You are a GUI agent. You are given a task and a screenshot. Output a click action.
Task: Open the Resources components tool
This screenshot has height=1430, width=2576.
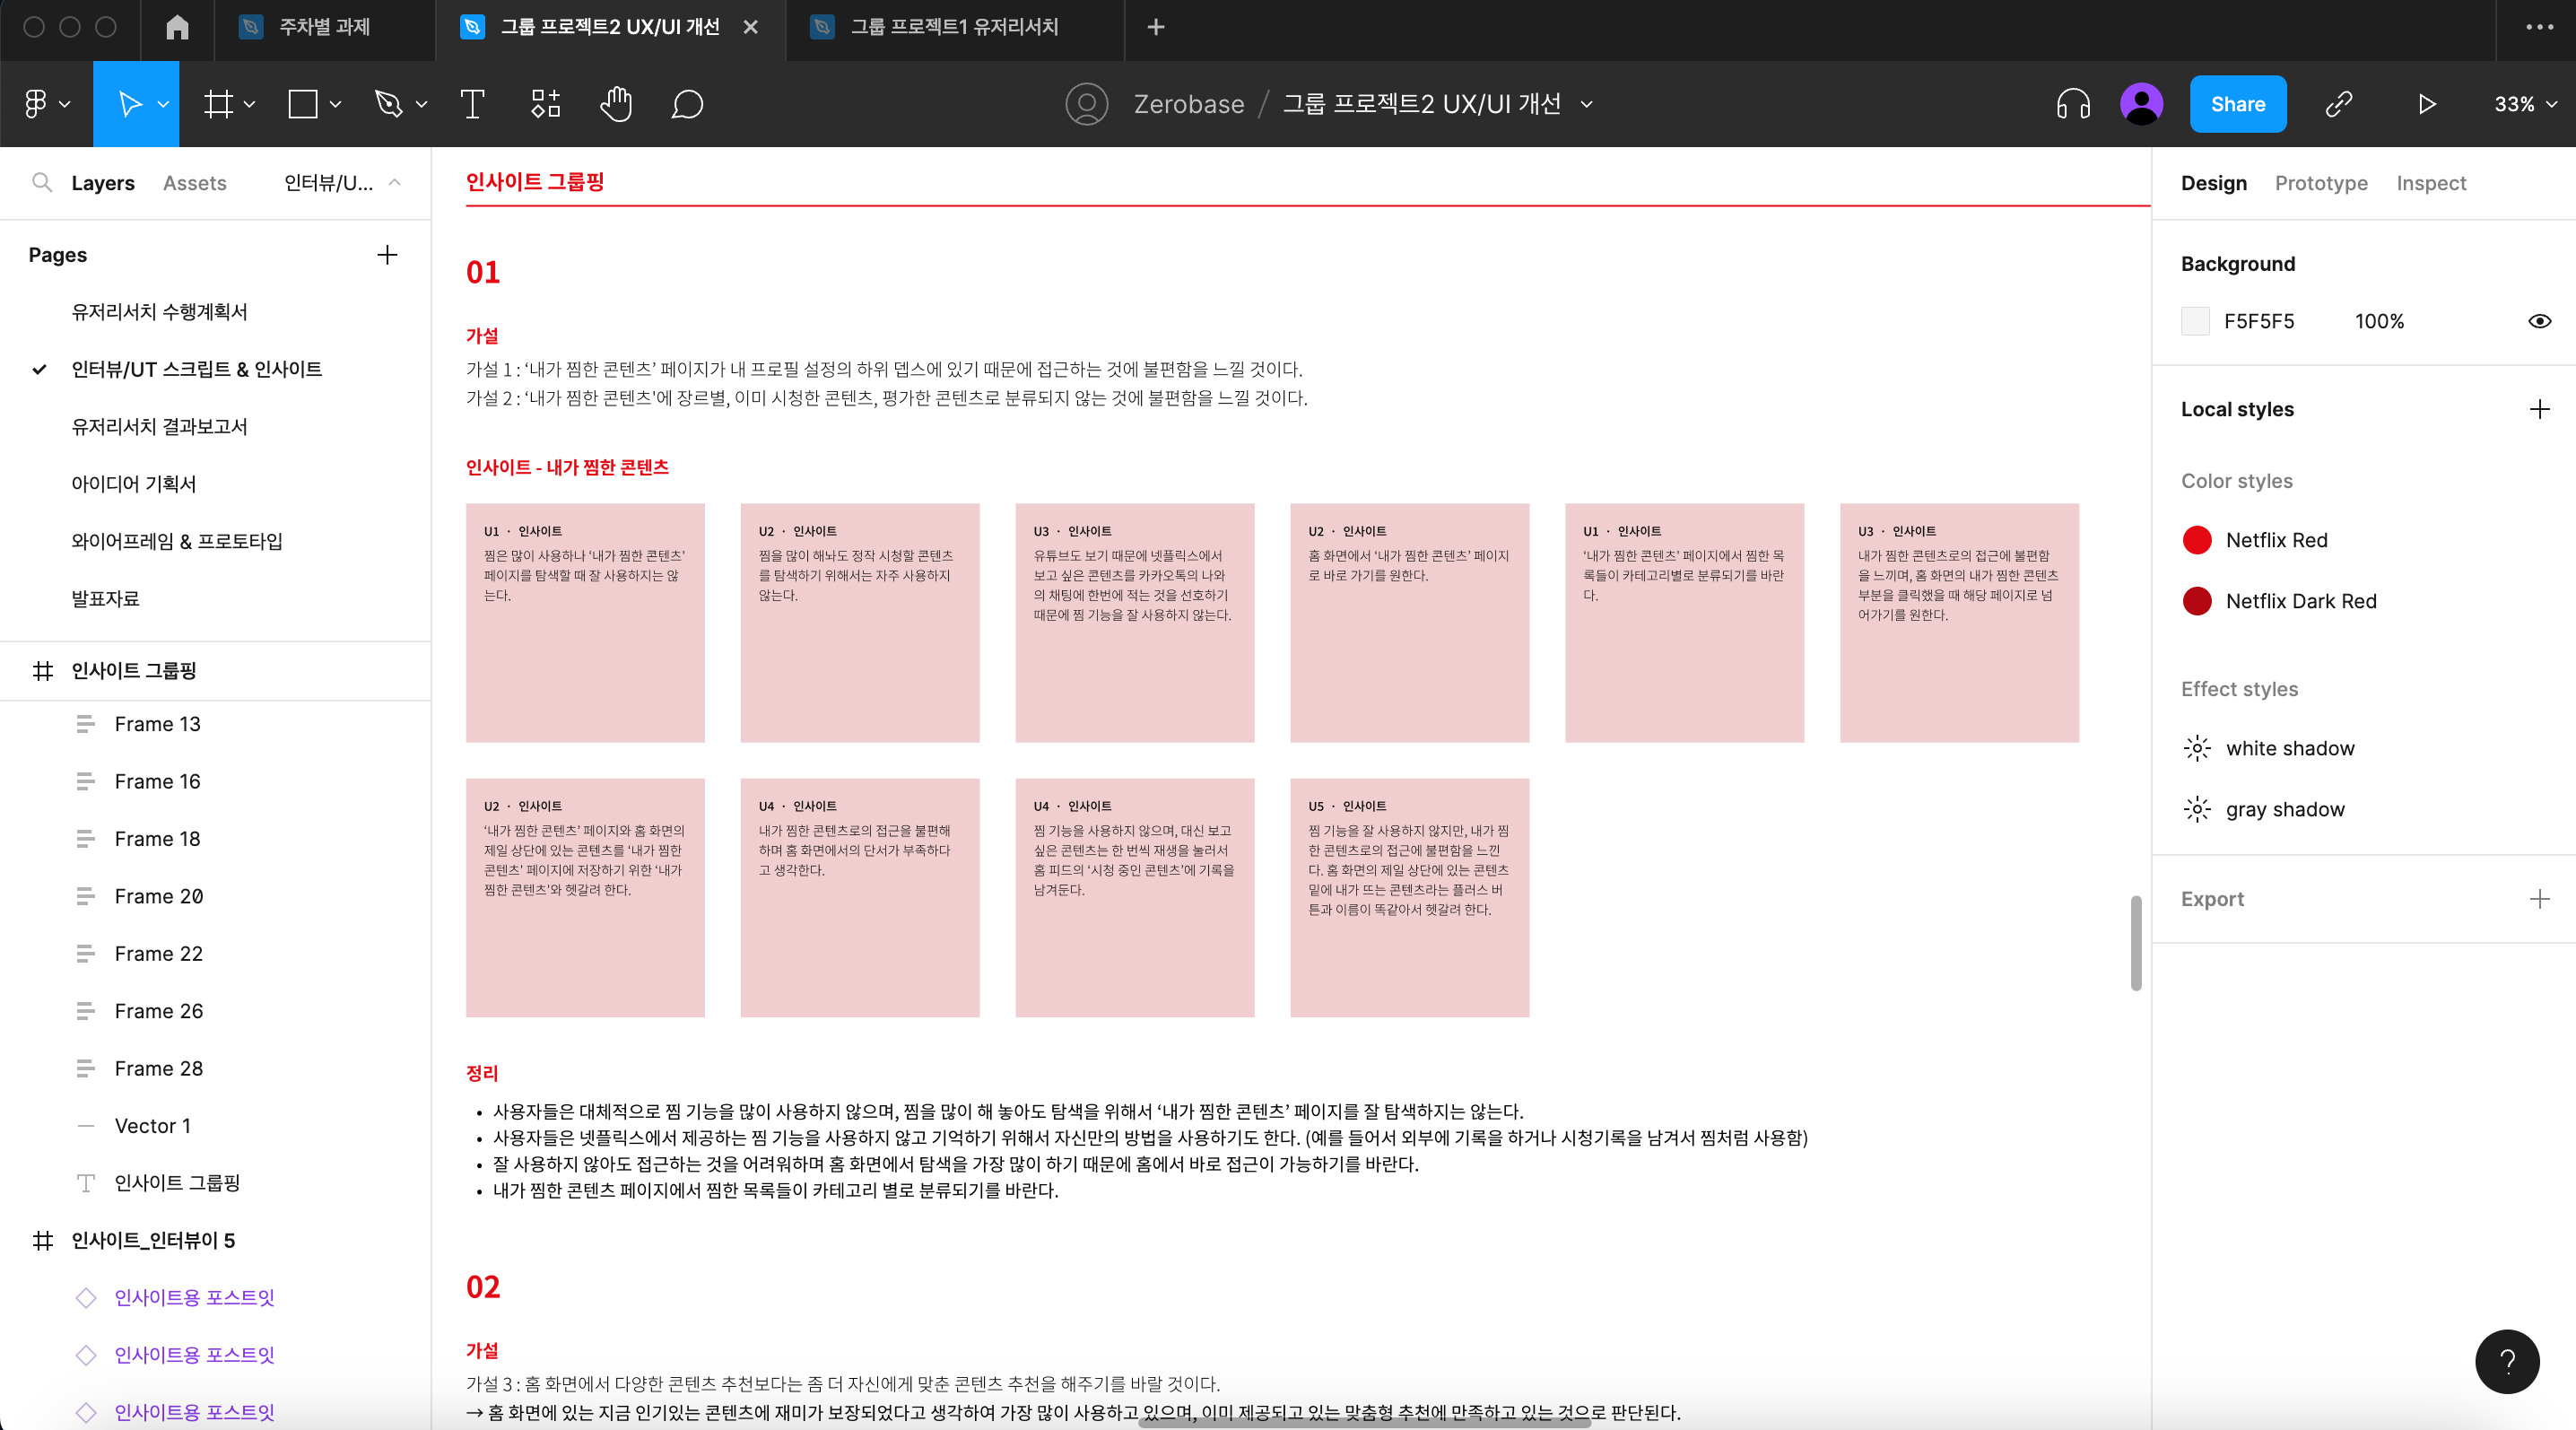point(545,104)
